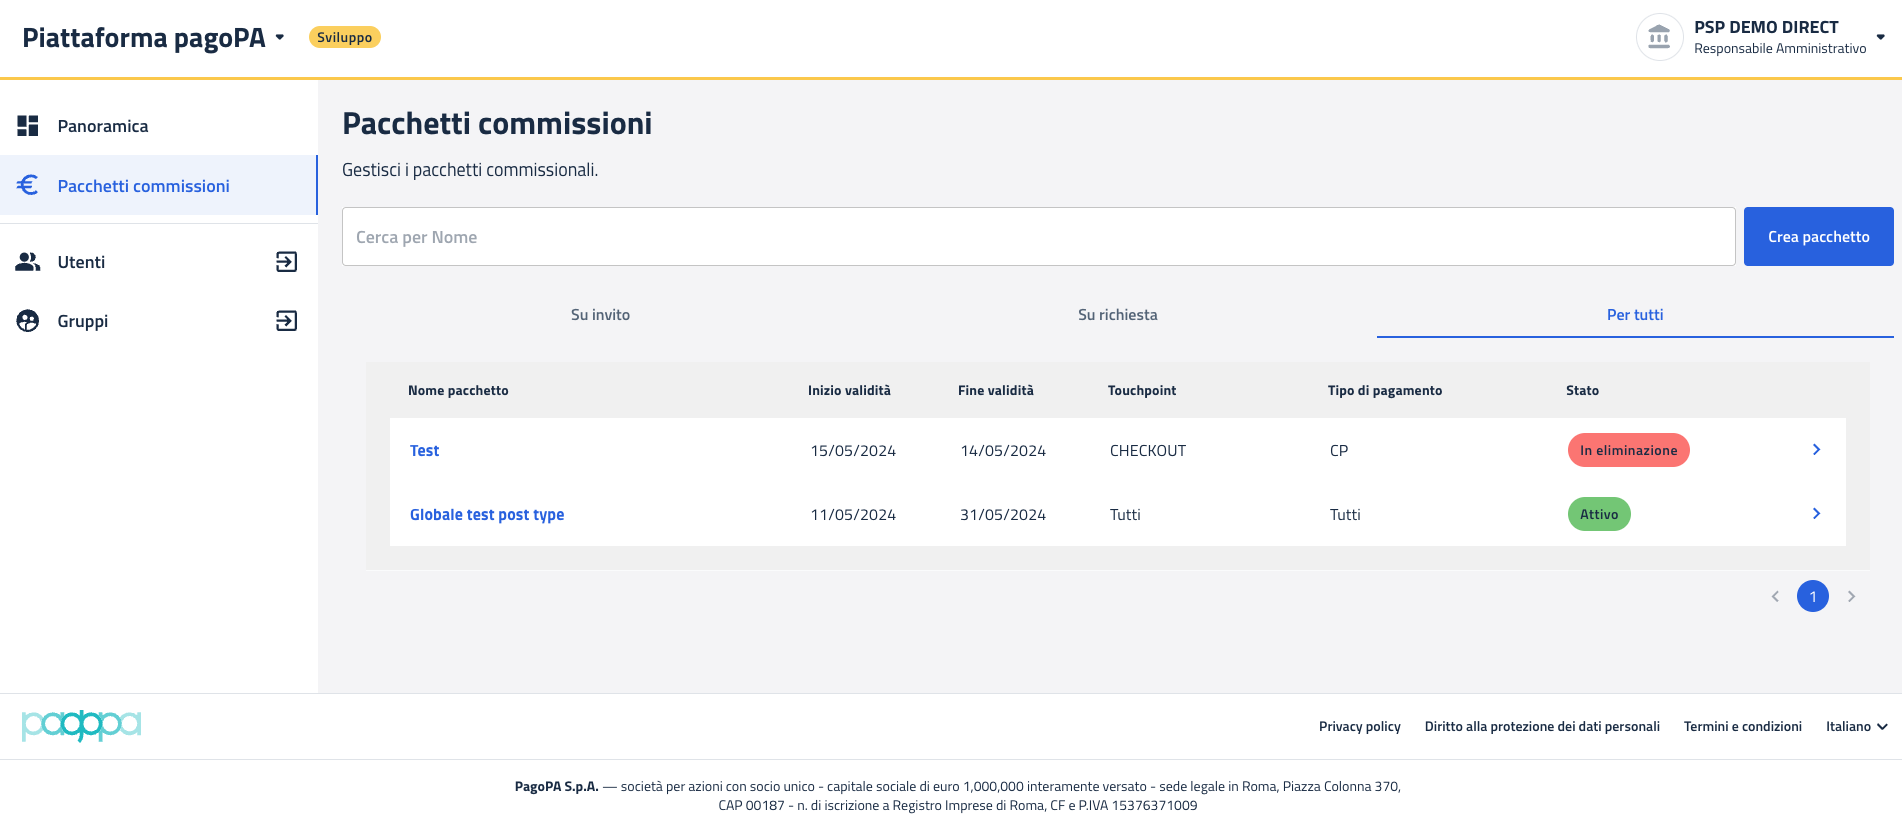Select page 1 in pagination

pyautogui.click(x=1812, y=596)
